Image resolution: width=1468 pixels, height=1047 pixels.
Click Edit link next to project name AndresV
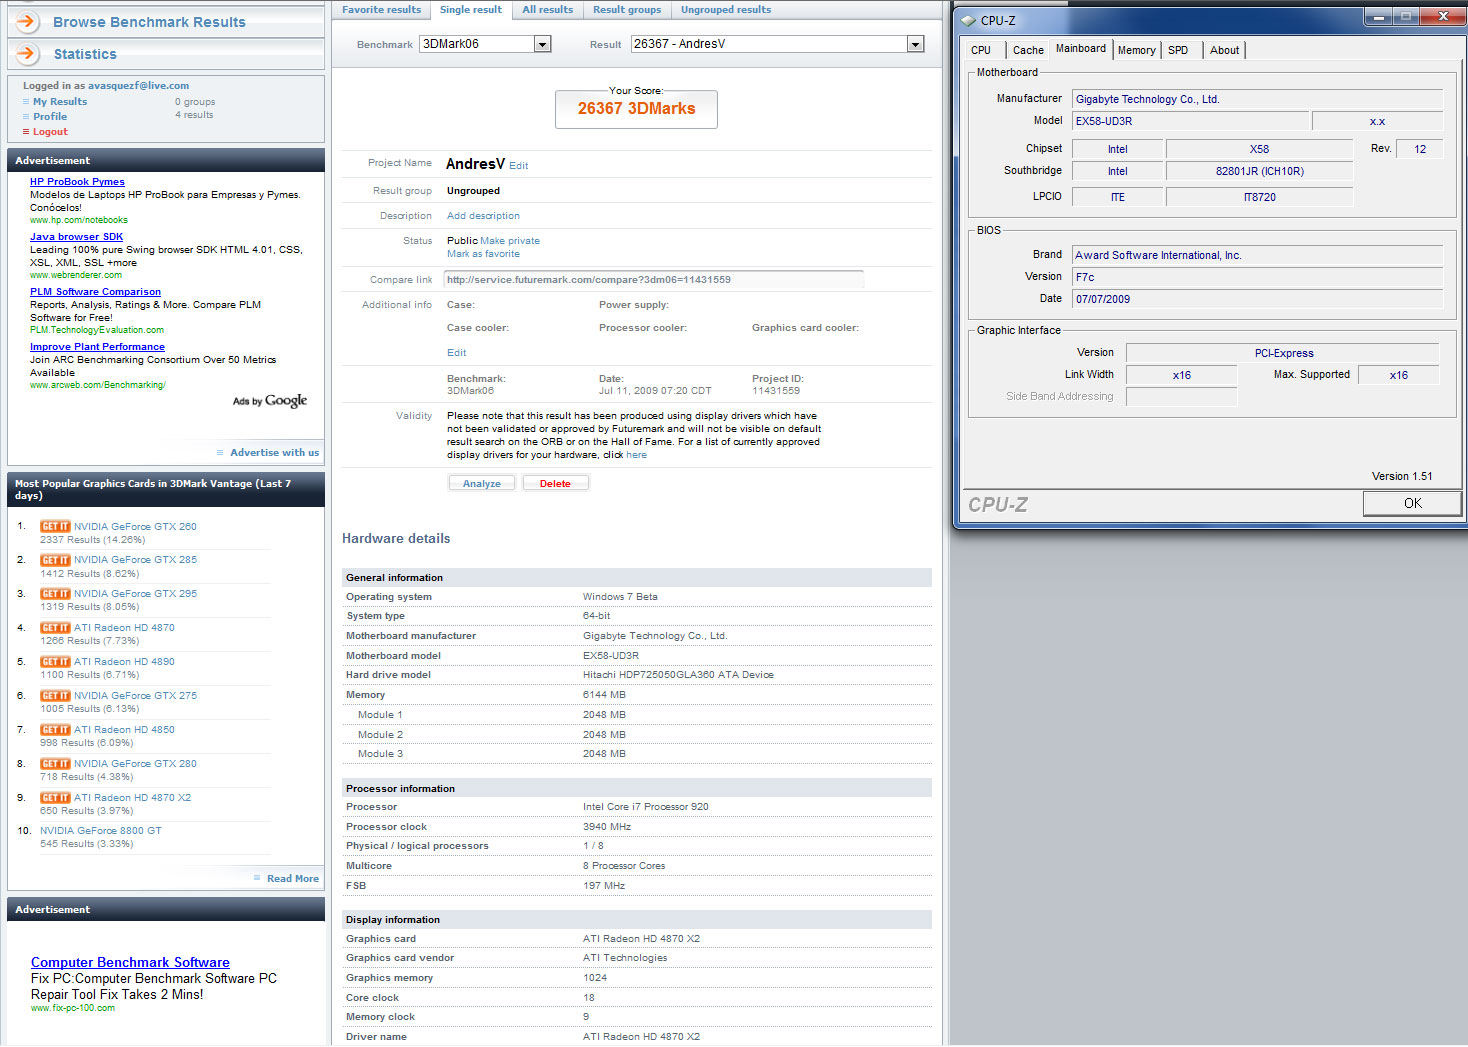(x=518, y=166)
